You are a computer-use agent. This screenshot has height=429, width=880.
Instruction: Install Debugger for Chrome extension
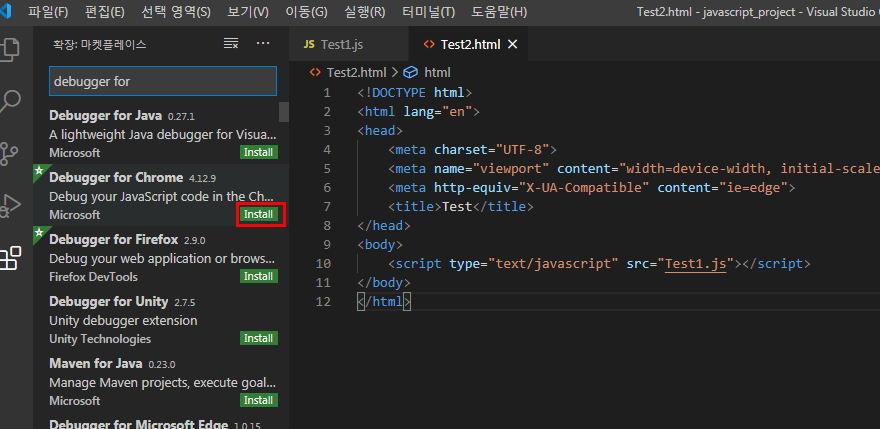pos(259,214)
